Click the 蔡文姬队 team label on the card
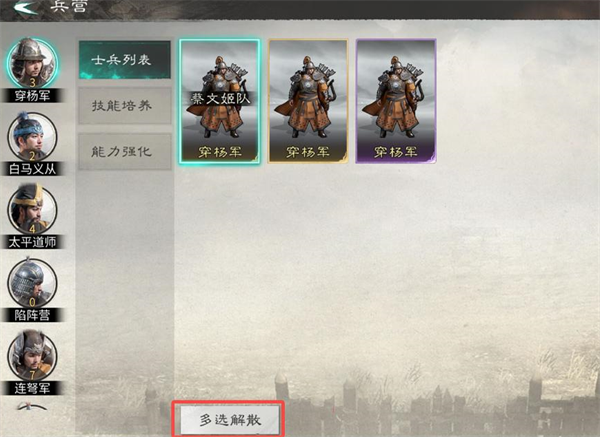Image resolution: width=600 pixels, height=437 pixels. click(x=220, y=99)
